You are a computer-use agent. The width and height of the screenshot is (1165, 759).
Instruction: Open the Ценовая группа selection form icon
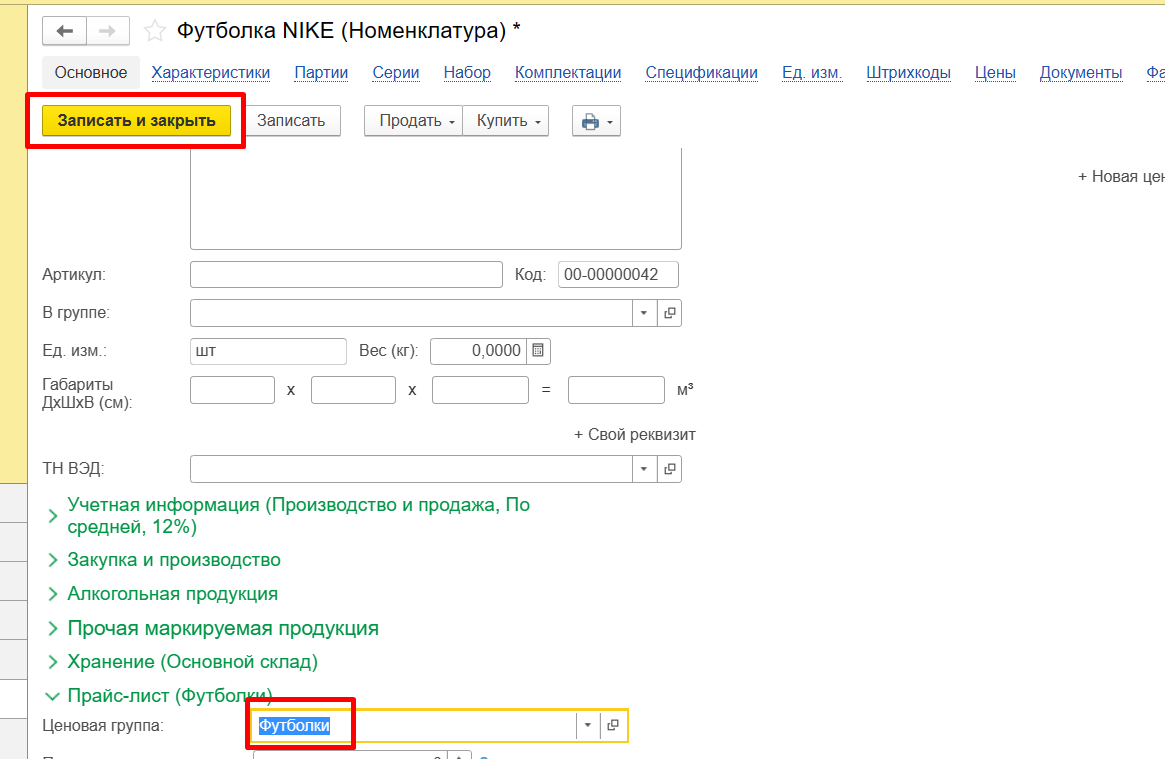[x=613, y=726]
